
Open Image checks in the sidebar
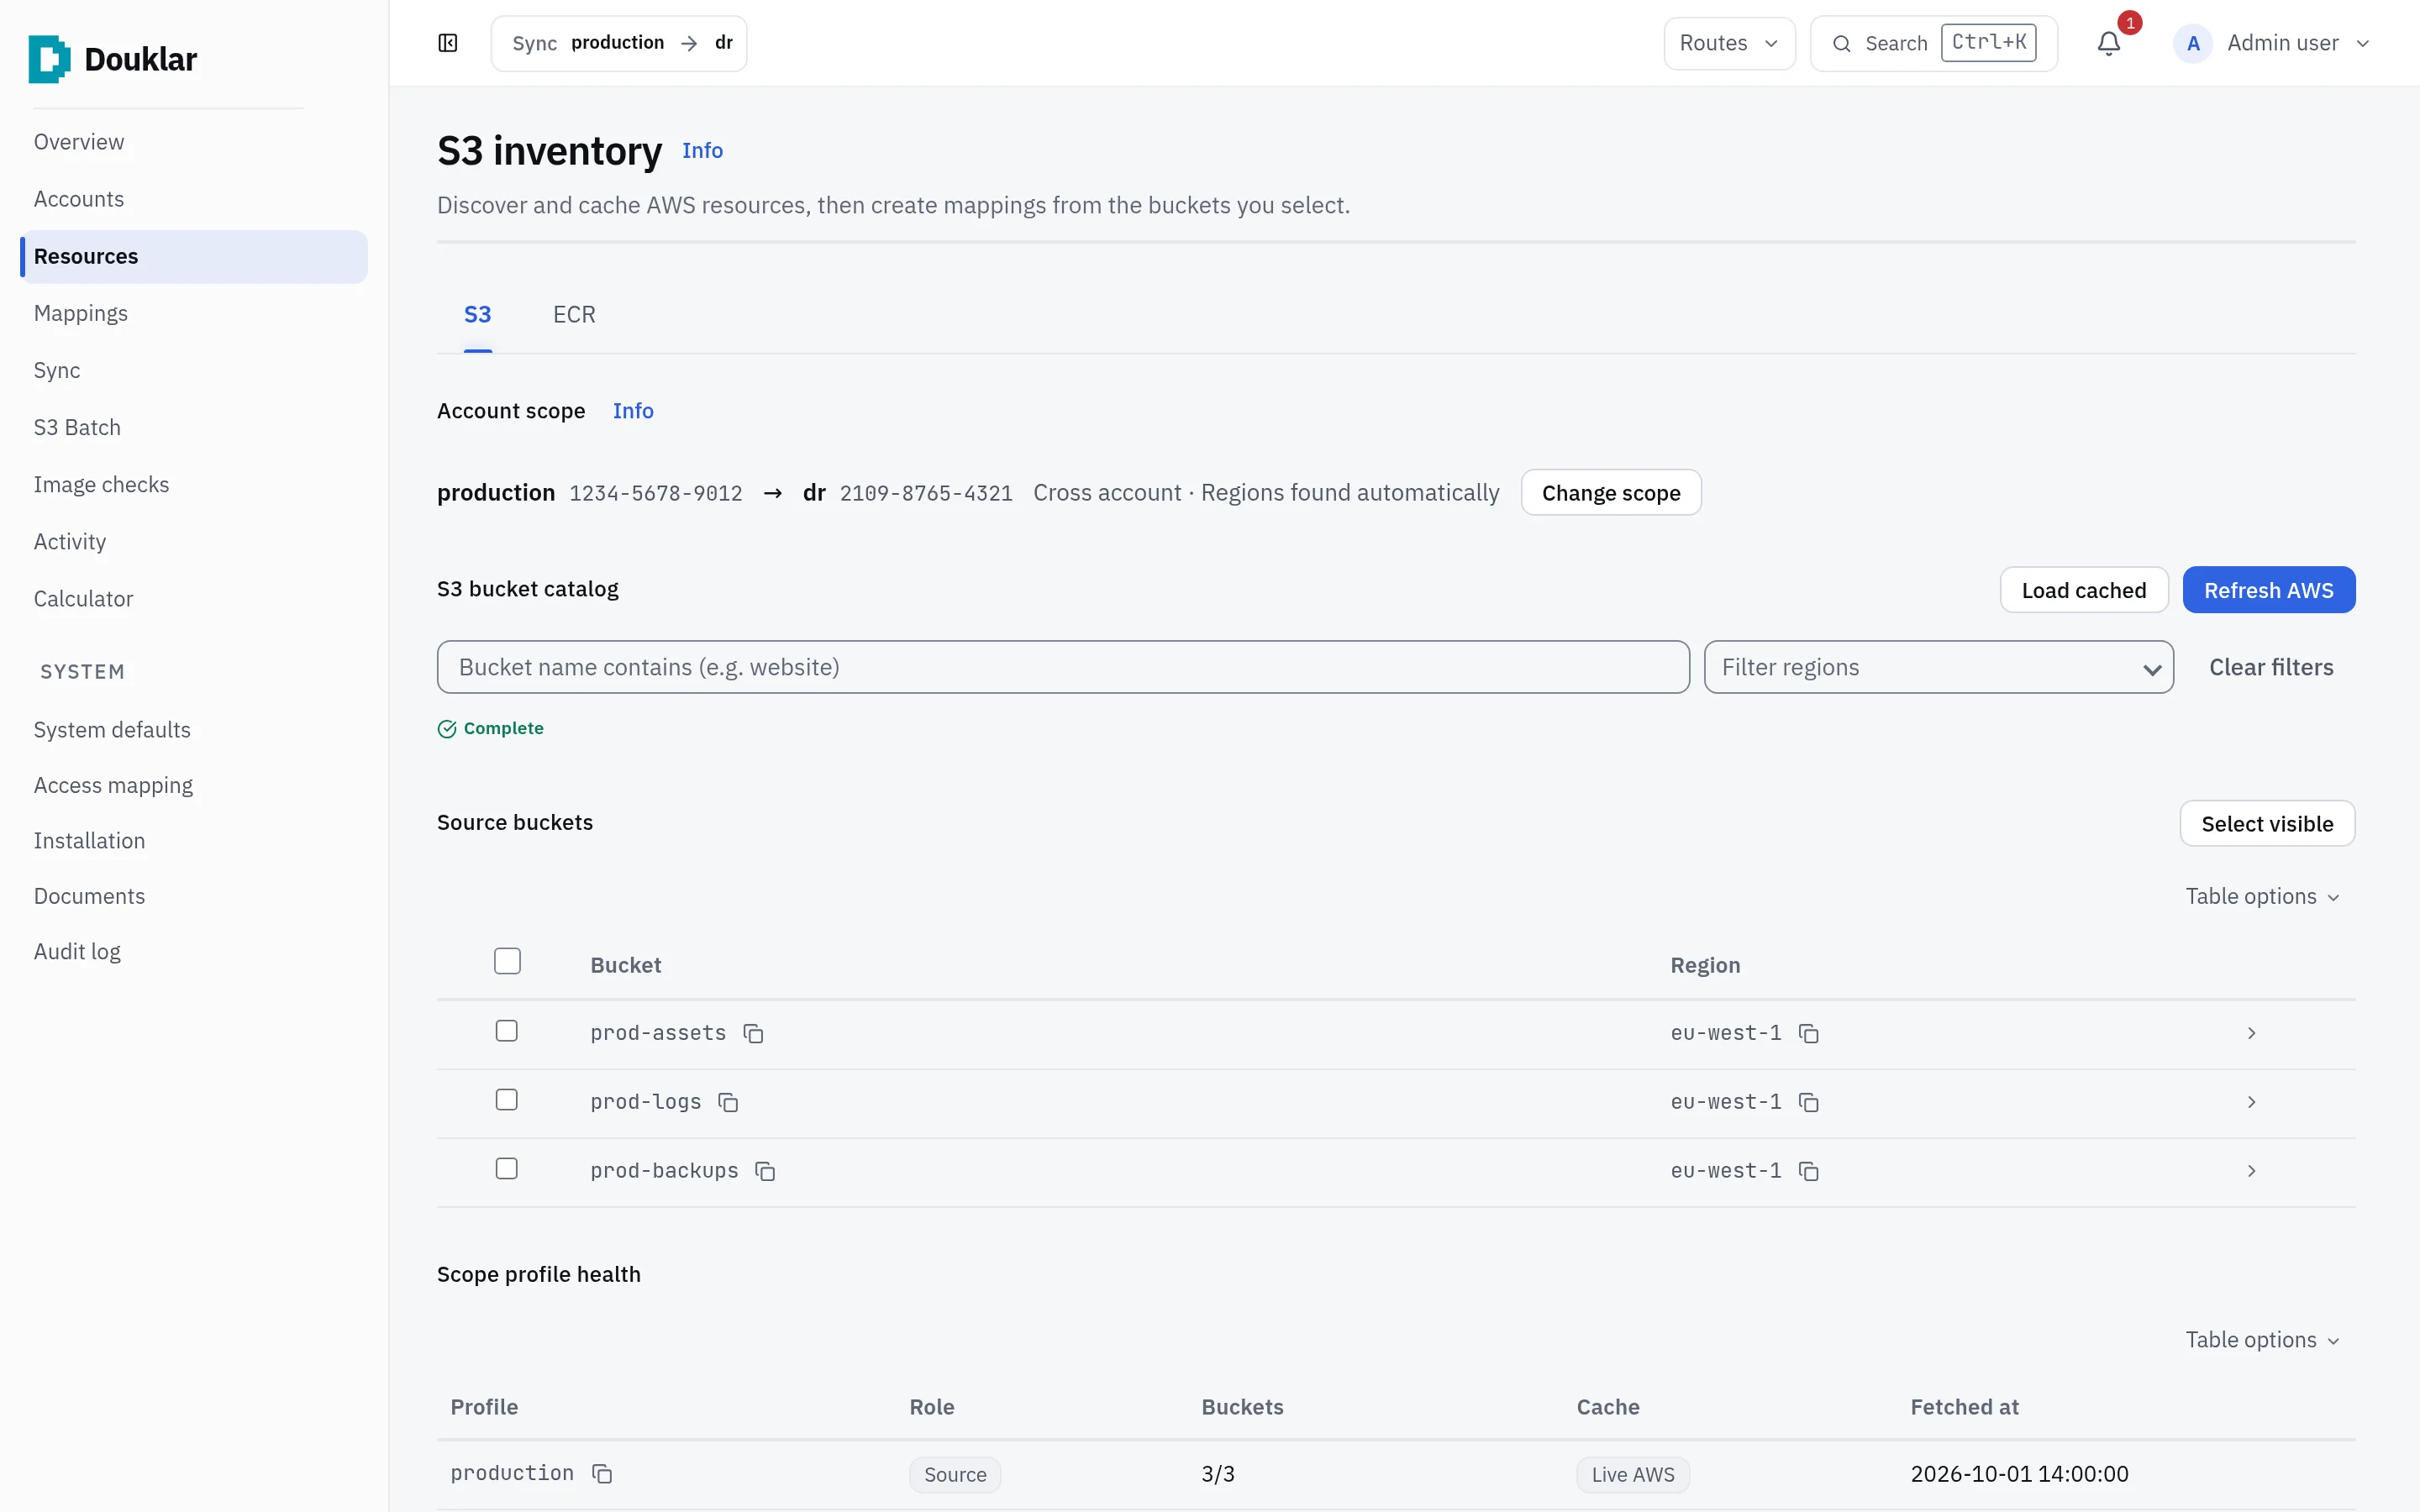coord(101,484)
